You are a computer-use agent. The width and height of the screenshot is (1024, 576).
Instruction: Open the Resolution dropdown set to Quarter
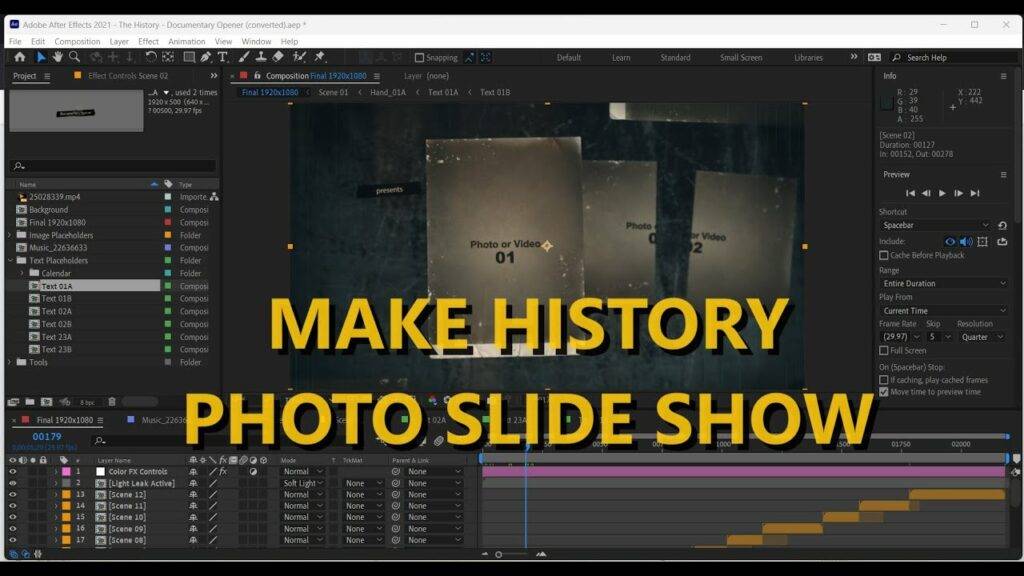pyautogui.click(x=980, y=337)
